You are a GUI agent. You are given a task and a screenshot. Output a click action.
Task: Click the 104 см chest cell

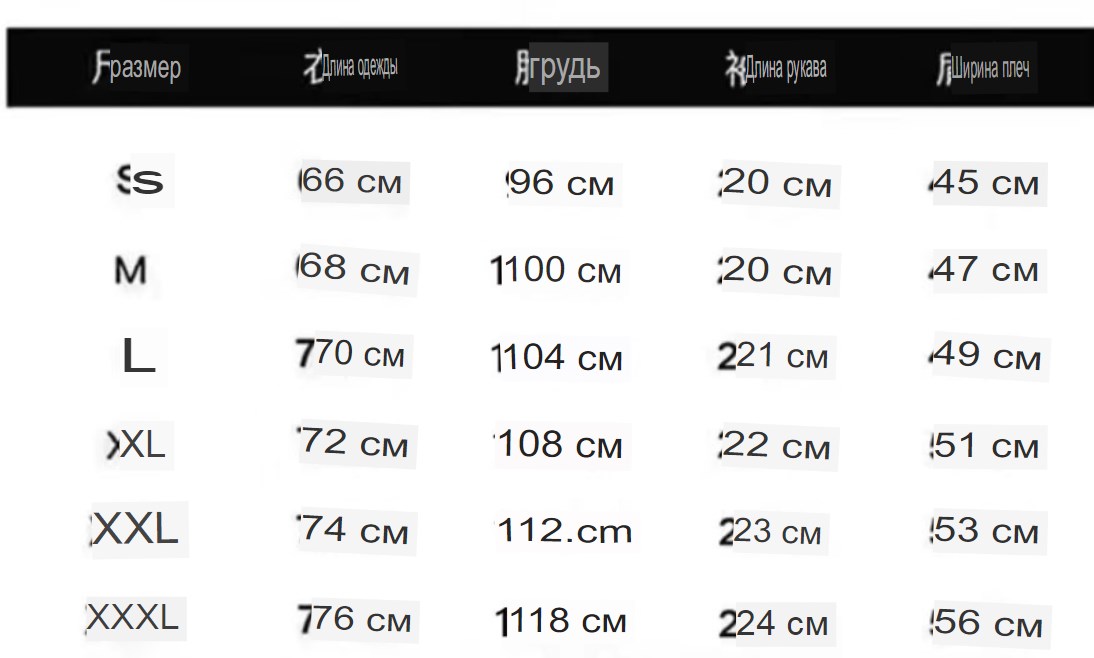(557, 358)
